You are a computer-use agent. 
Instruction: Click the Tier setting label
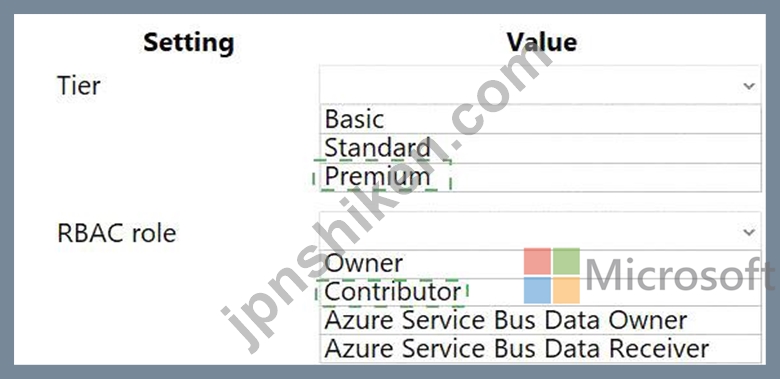click(79, 86)
